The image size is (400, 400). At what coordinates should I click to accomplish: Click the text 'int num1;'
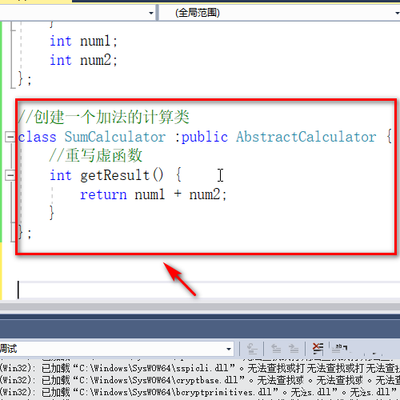tap(83, 41)
